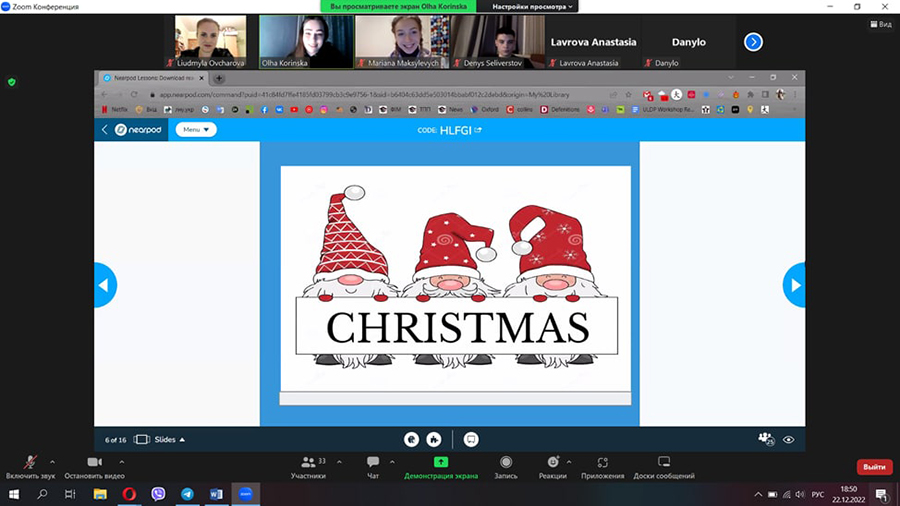The image size is (900, 506).
Task: Open Nearpod quick activity puzzle icon
Action: [434, 439]
